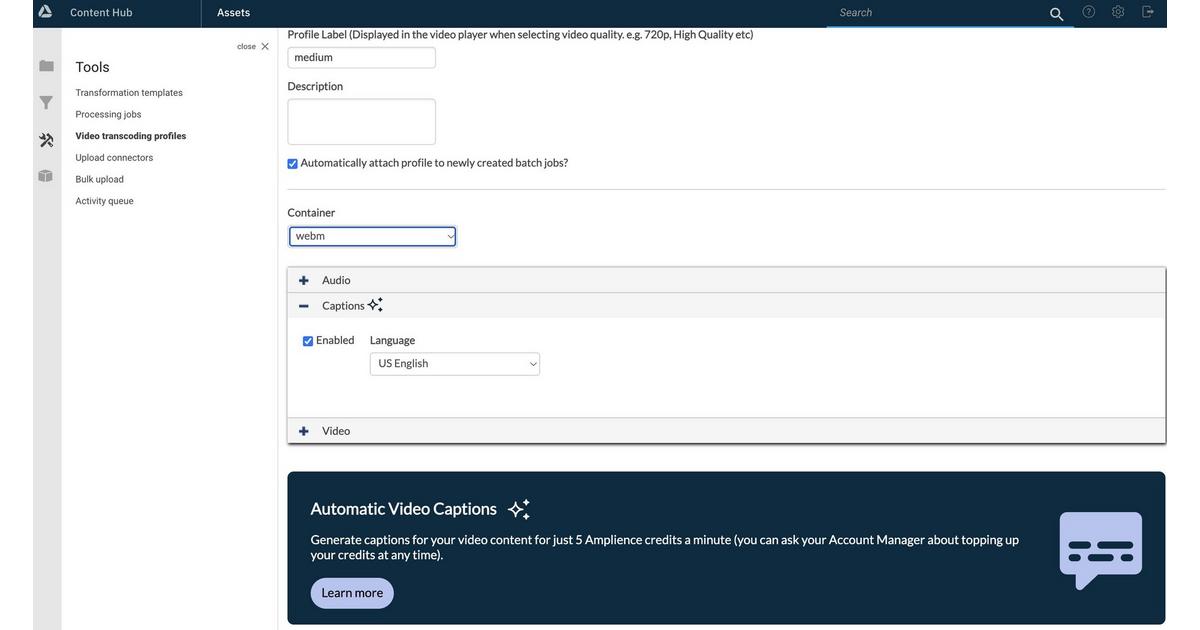Uncheck the captions Enabled checkbox
This screenshot has height=630, width=1200.
point(308,341)
